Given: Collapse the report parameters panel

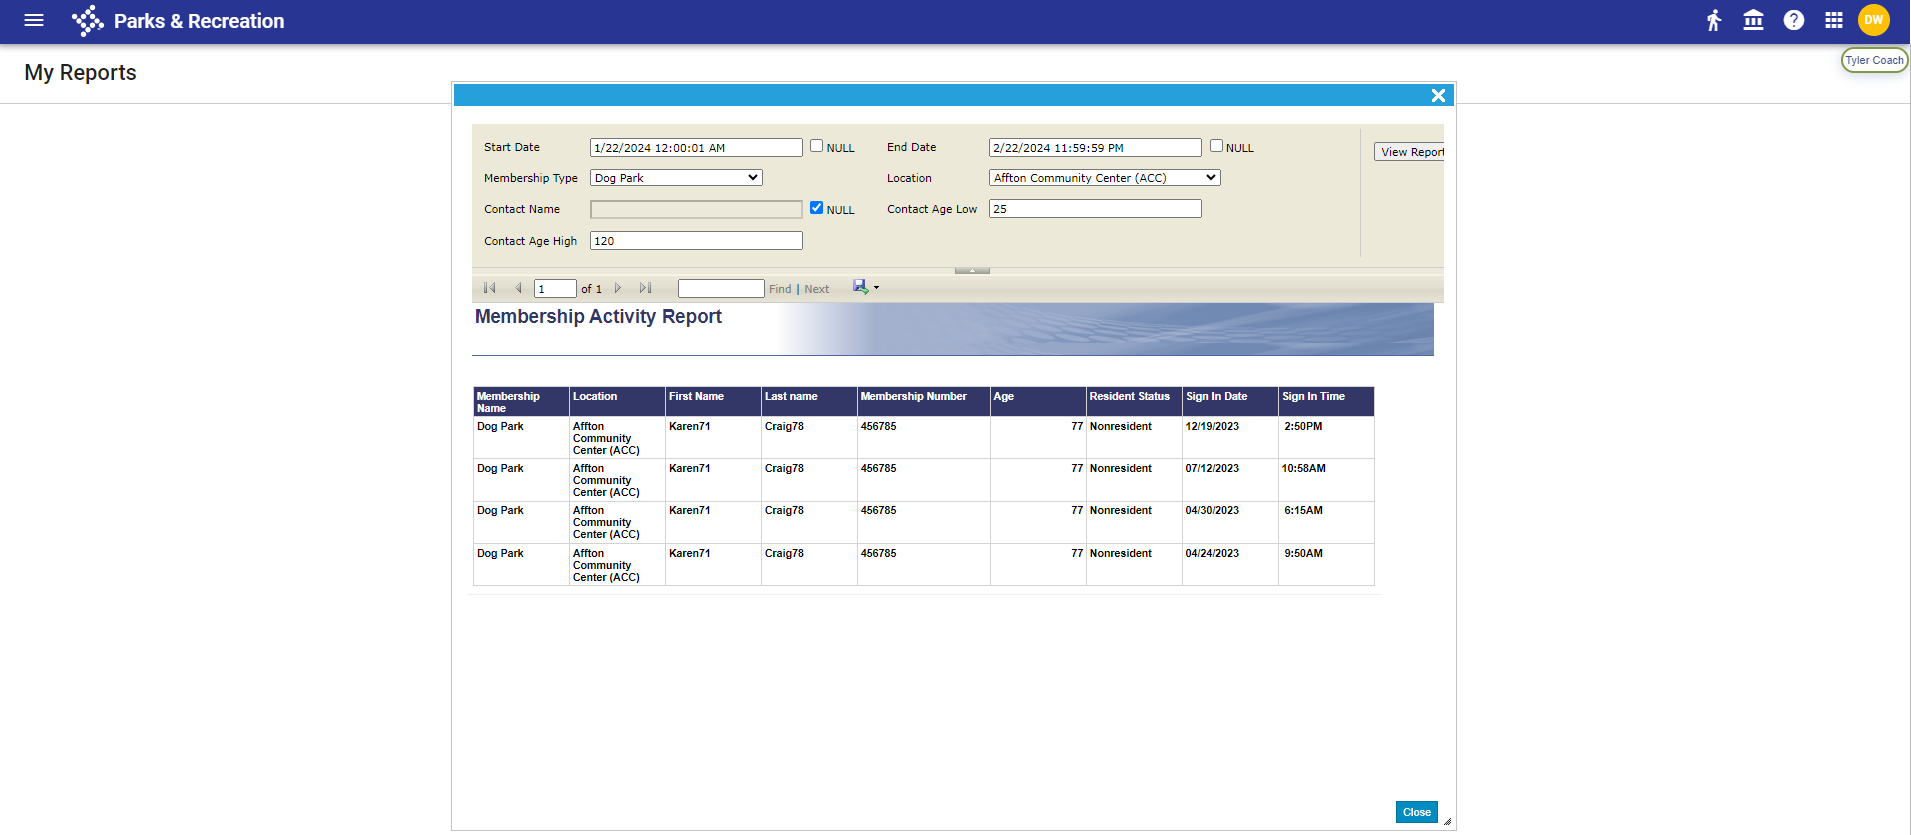Looking at the screenshot, I should [972, 270].
